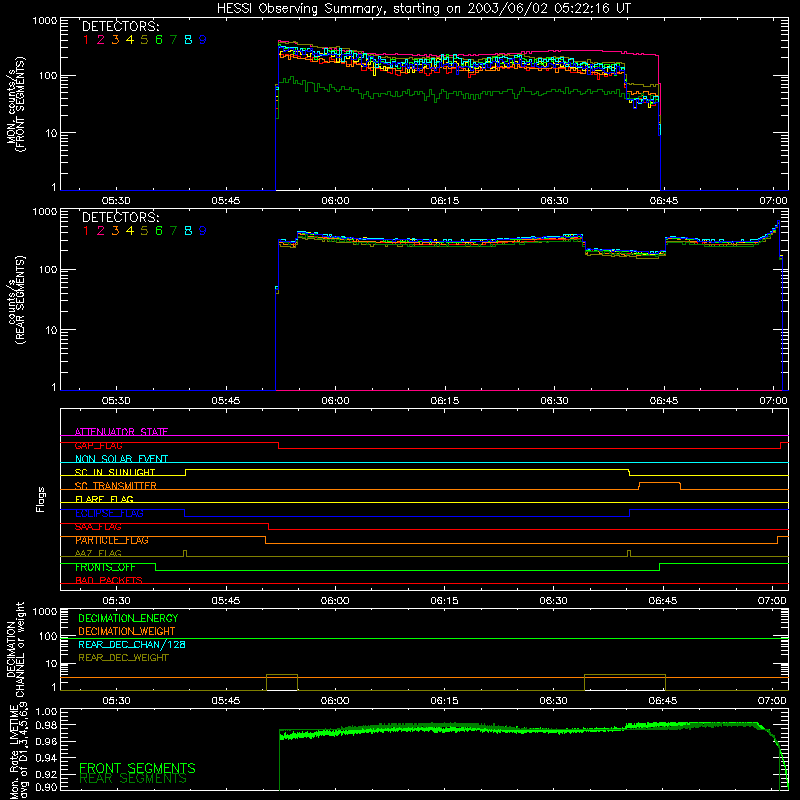Click the 100 y-axis label on the decimation plot
Screen dimensions: 800x800
point(48,636)
